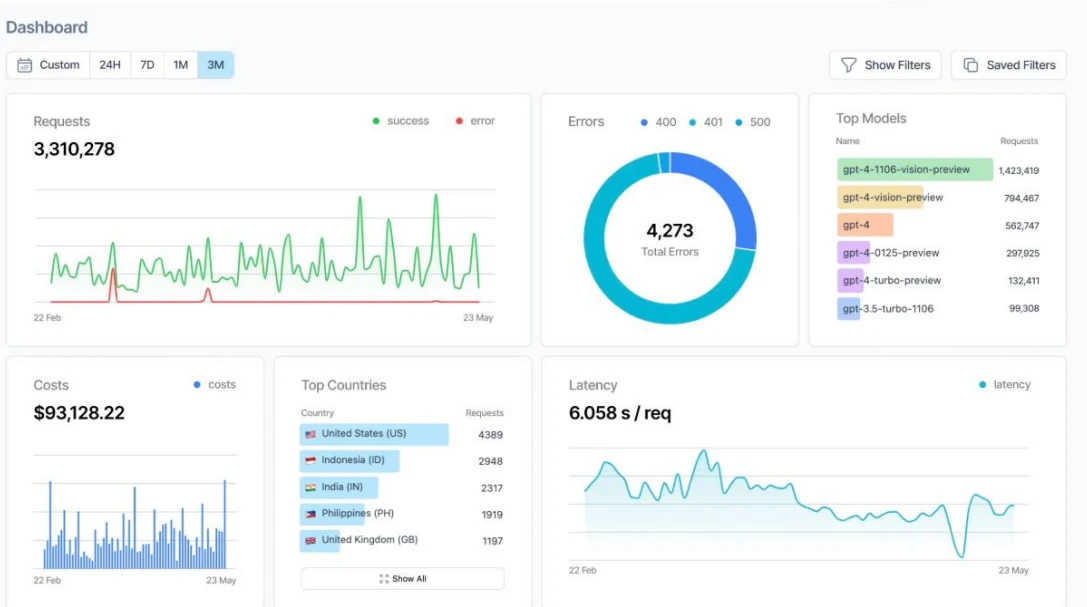The height and width of the screenshot is (607, 1087).
Task: Click the Show Filters button
Action: [885, 65]
